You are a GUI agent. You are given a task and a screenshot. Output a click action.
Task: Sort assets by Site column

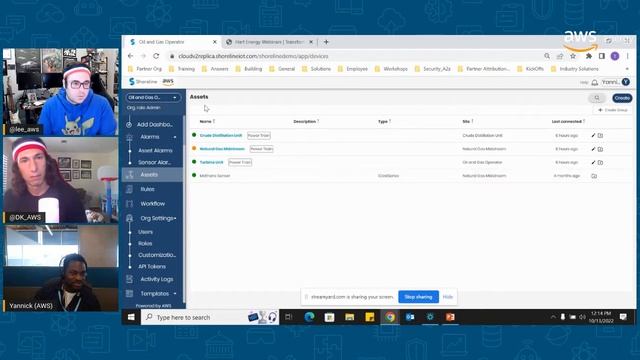point(468,122)
